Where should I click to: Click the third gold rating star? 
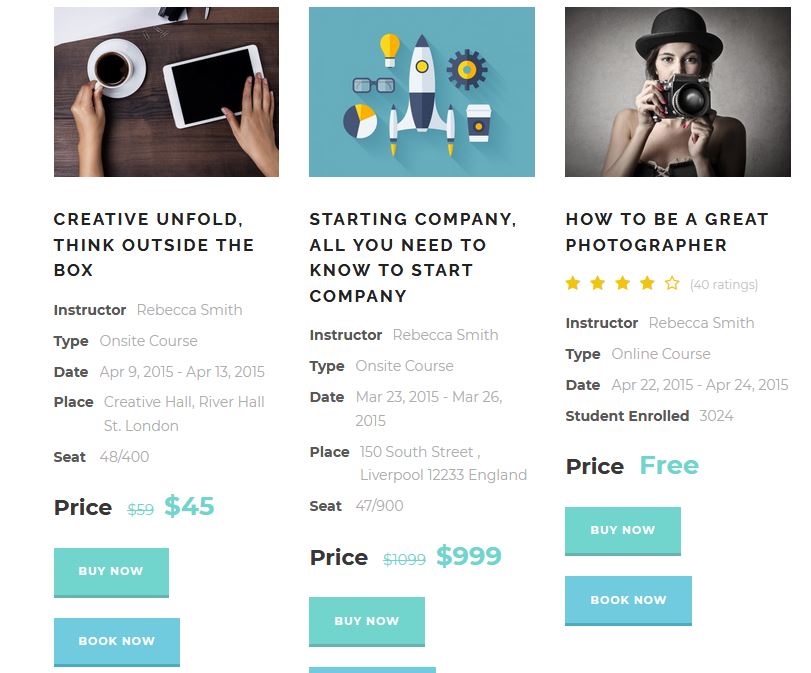point(622,283)
